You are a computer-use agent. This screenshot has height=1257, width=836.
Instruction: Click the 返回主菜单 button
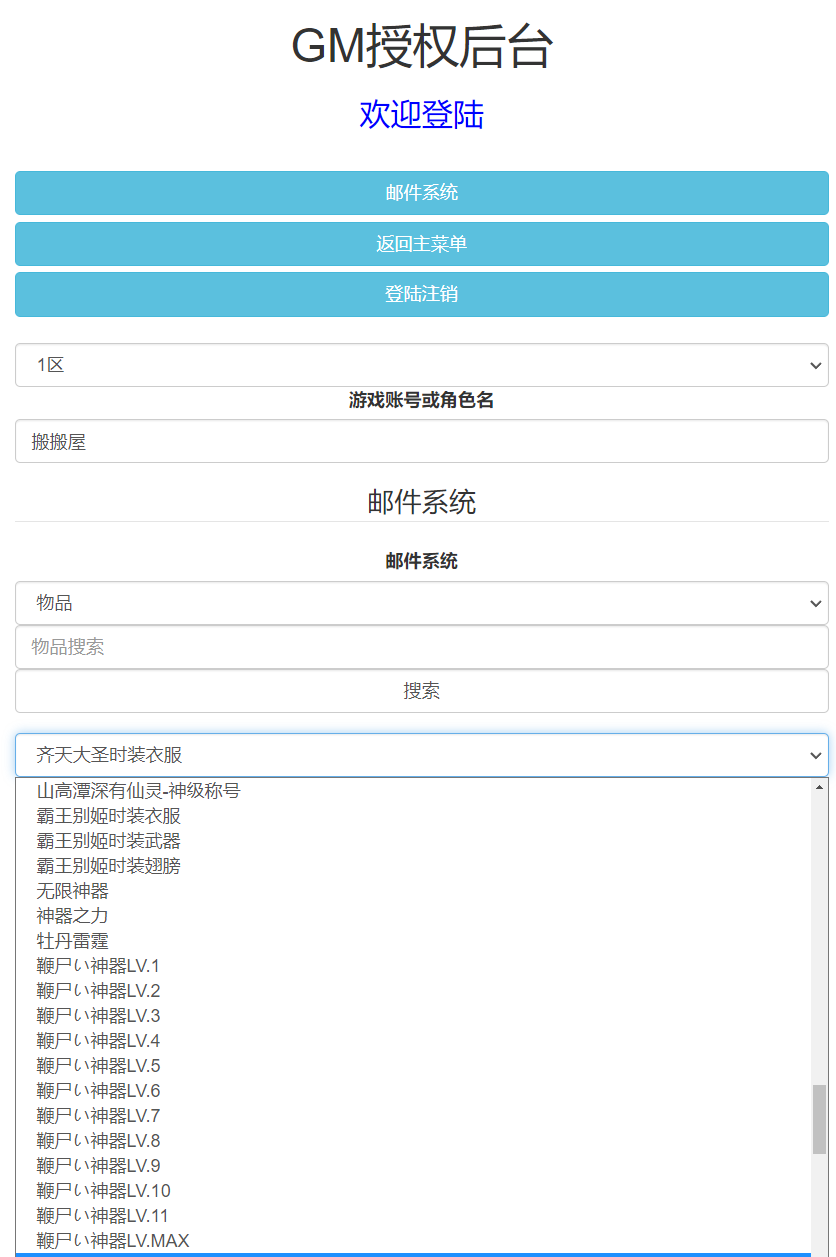click(421, 244)
